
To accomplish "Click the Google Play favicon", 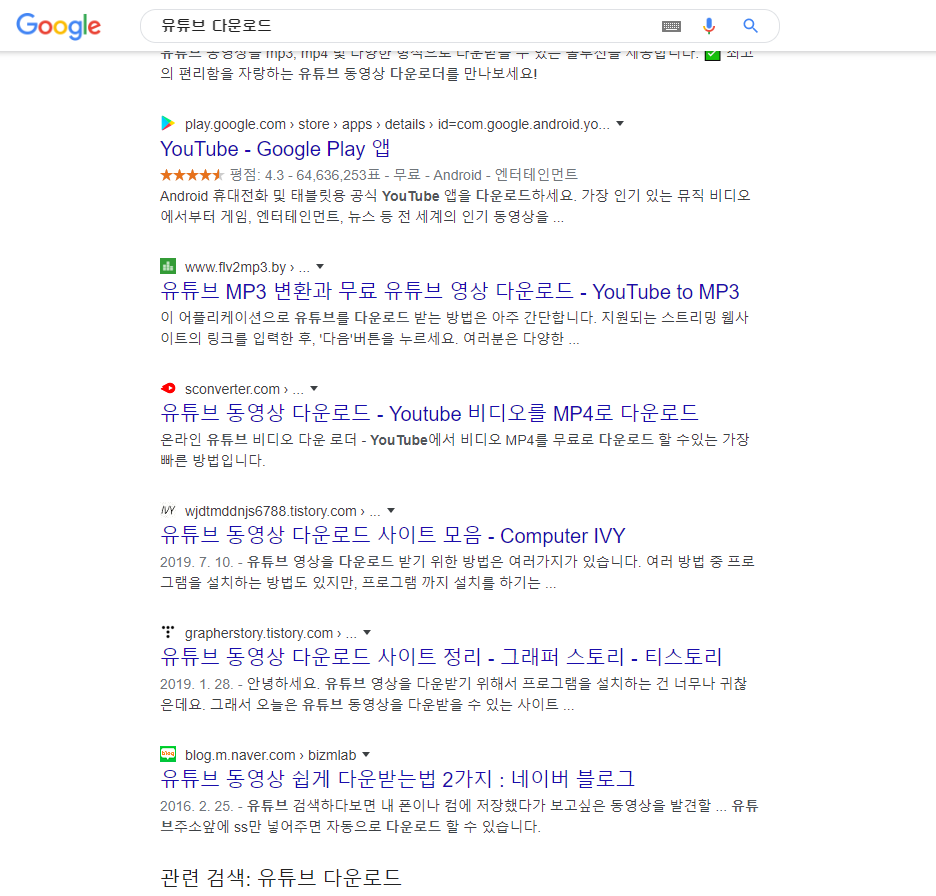I will (168, 124).
